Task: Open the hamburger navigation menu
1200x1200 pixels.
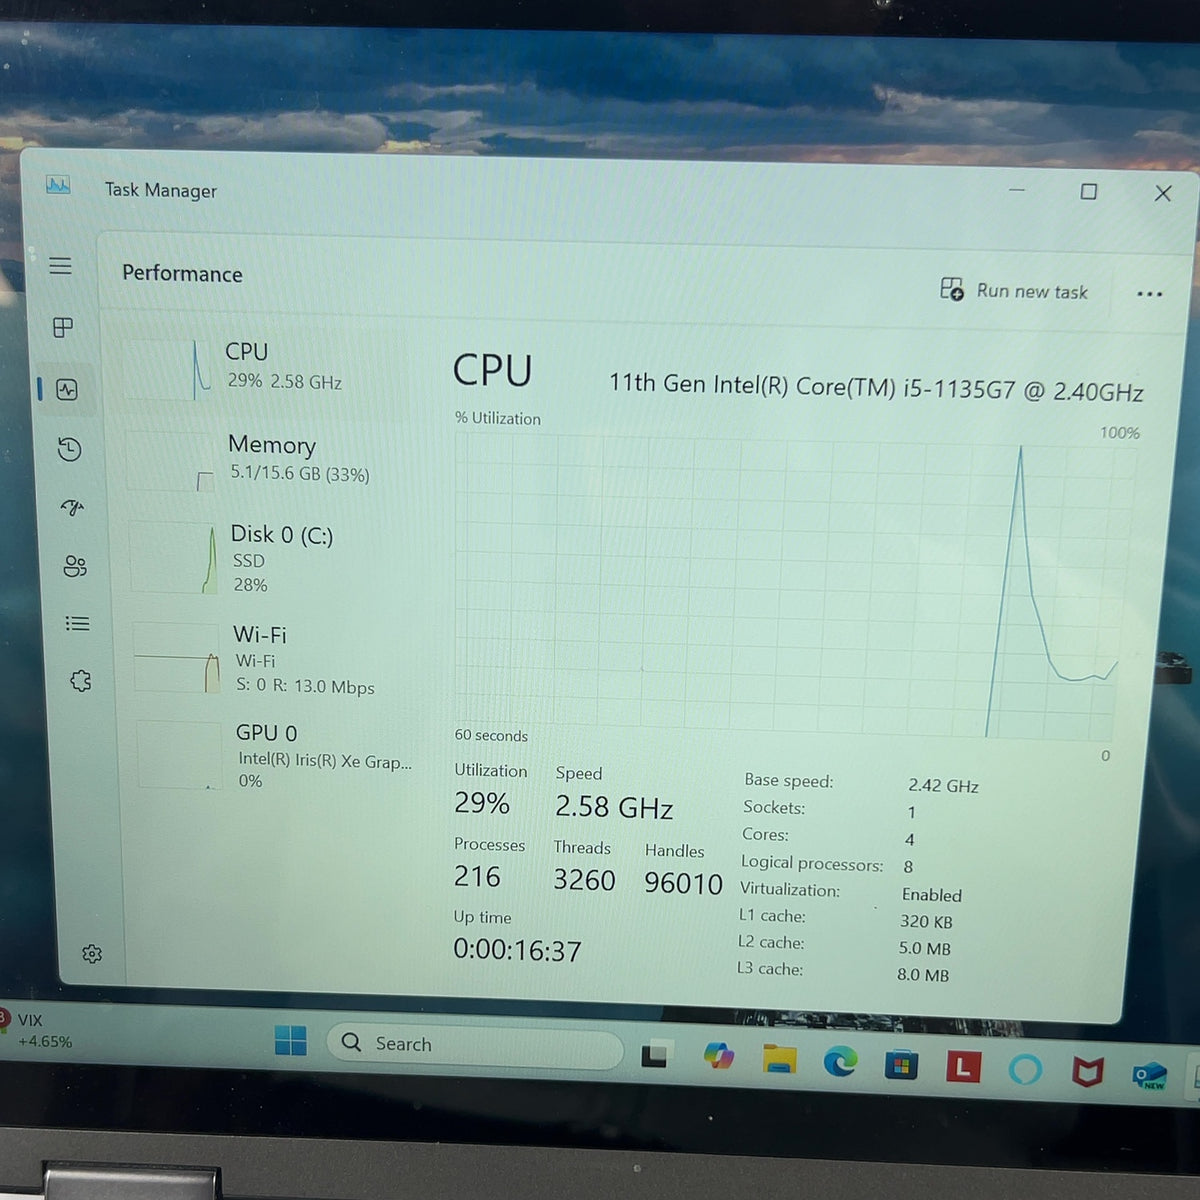Action: (60, 266)
